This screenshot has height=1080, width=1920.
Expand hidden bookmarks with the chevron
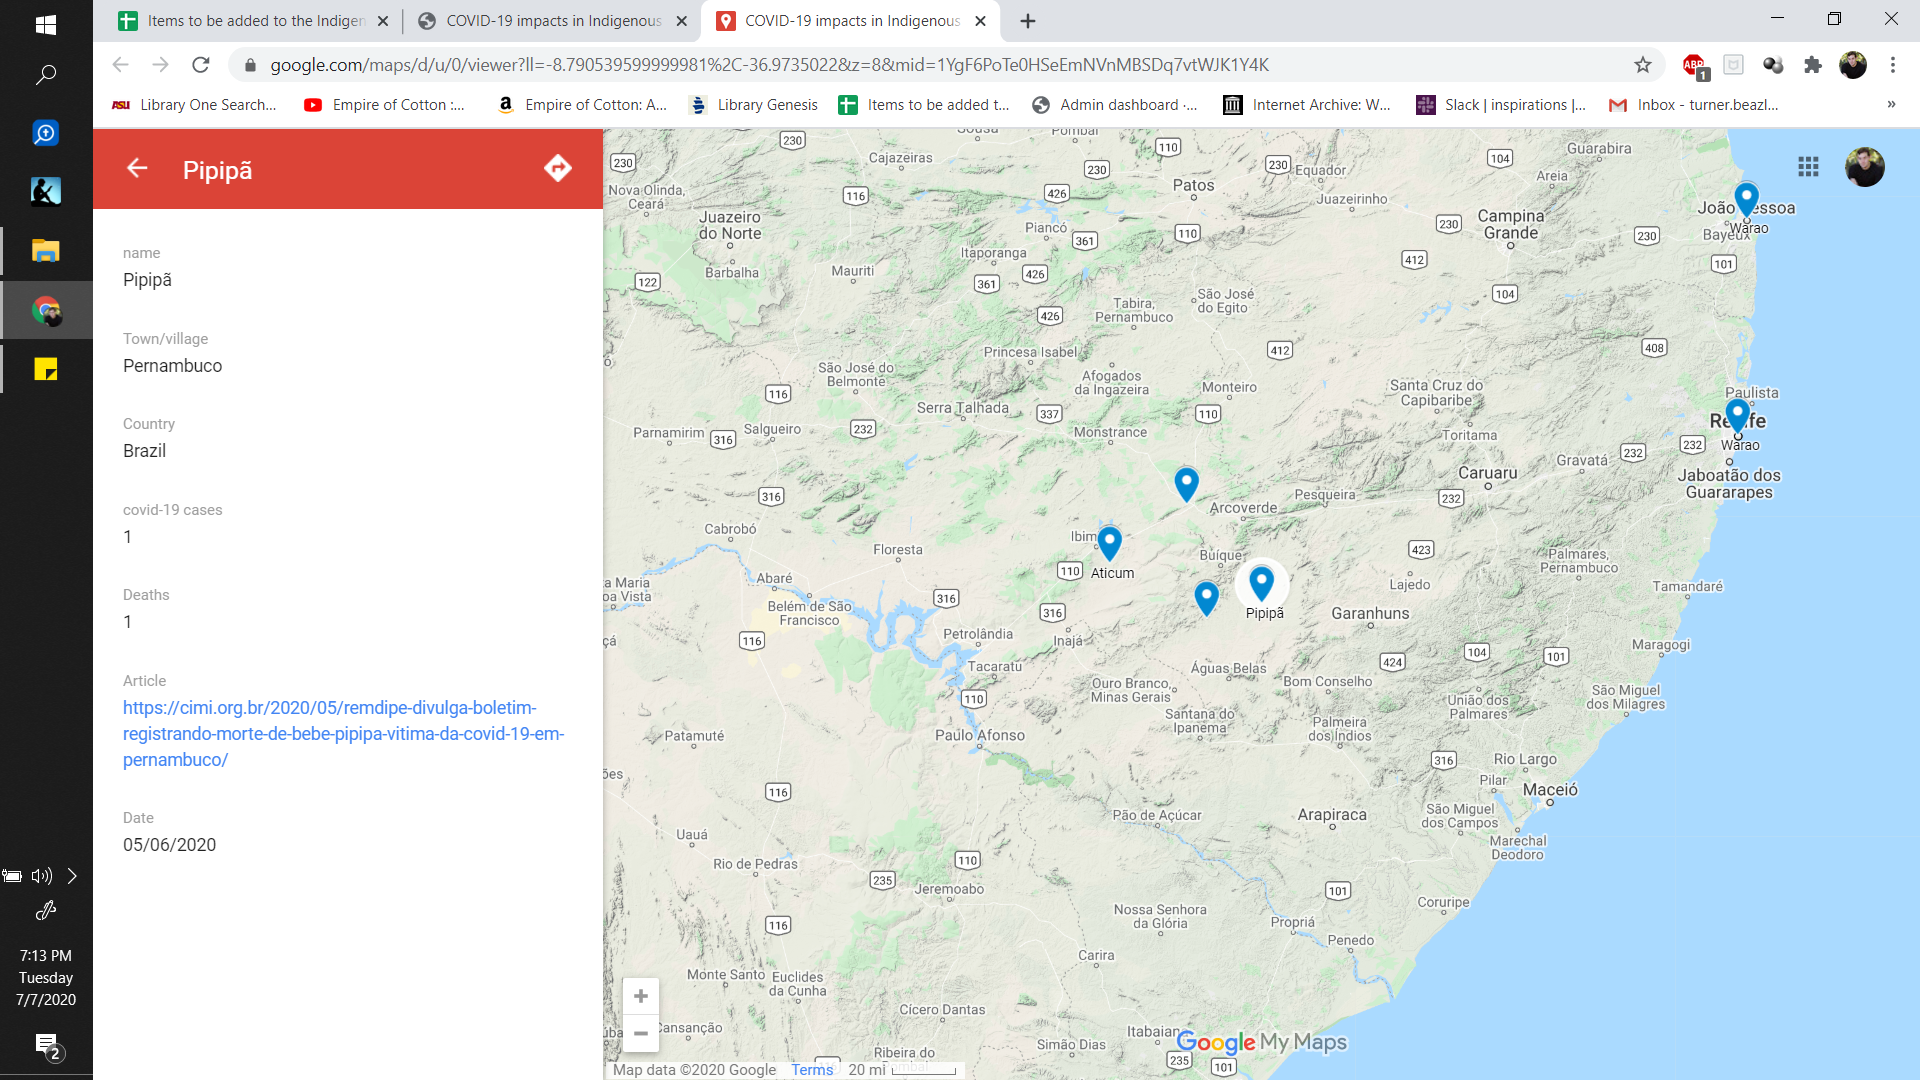pyautogui.click(x=1891, y=104)
